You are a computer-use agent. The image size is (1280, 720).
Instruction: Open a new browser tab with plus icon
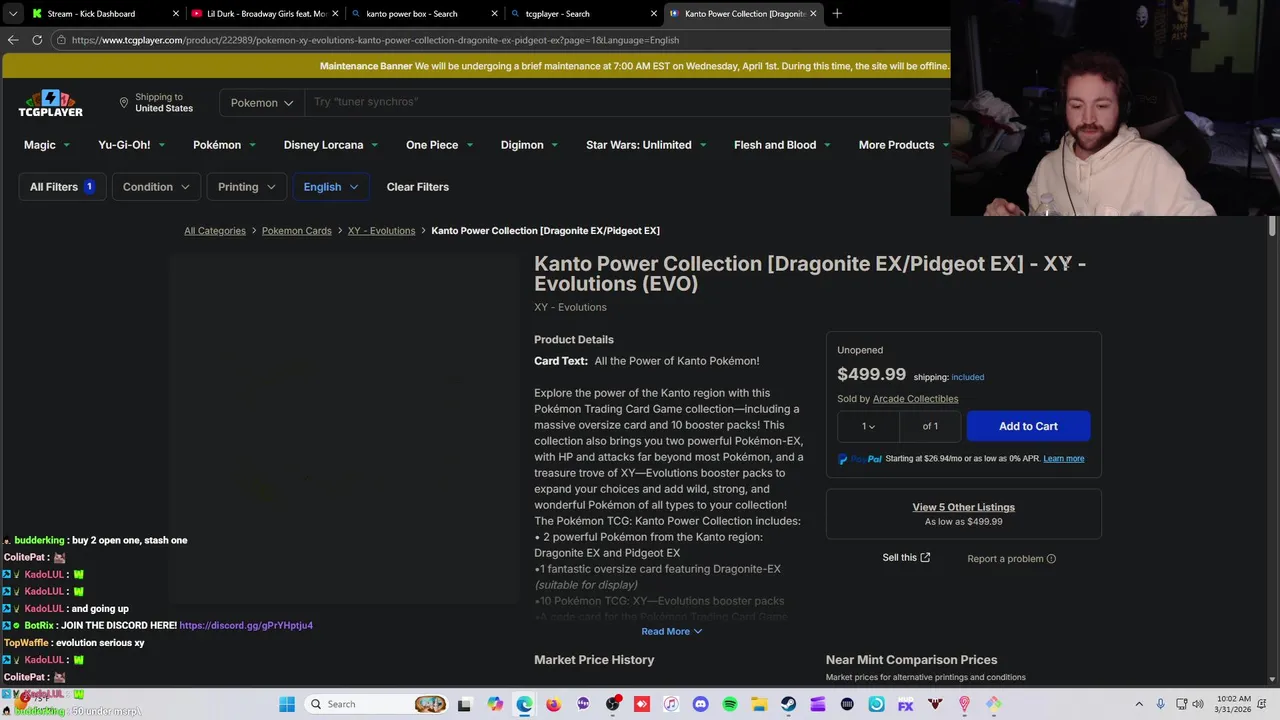[x=837, y=14]
